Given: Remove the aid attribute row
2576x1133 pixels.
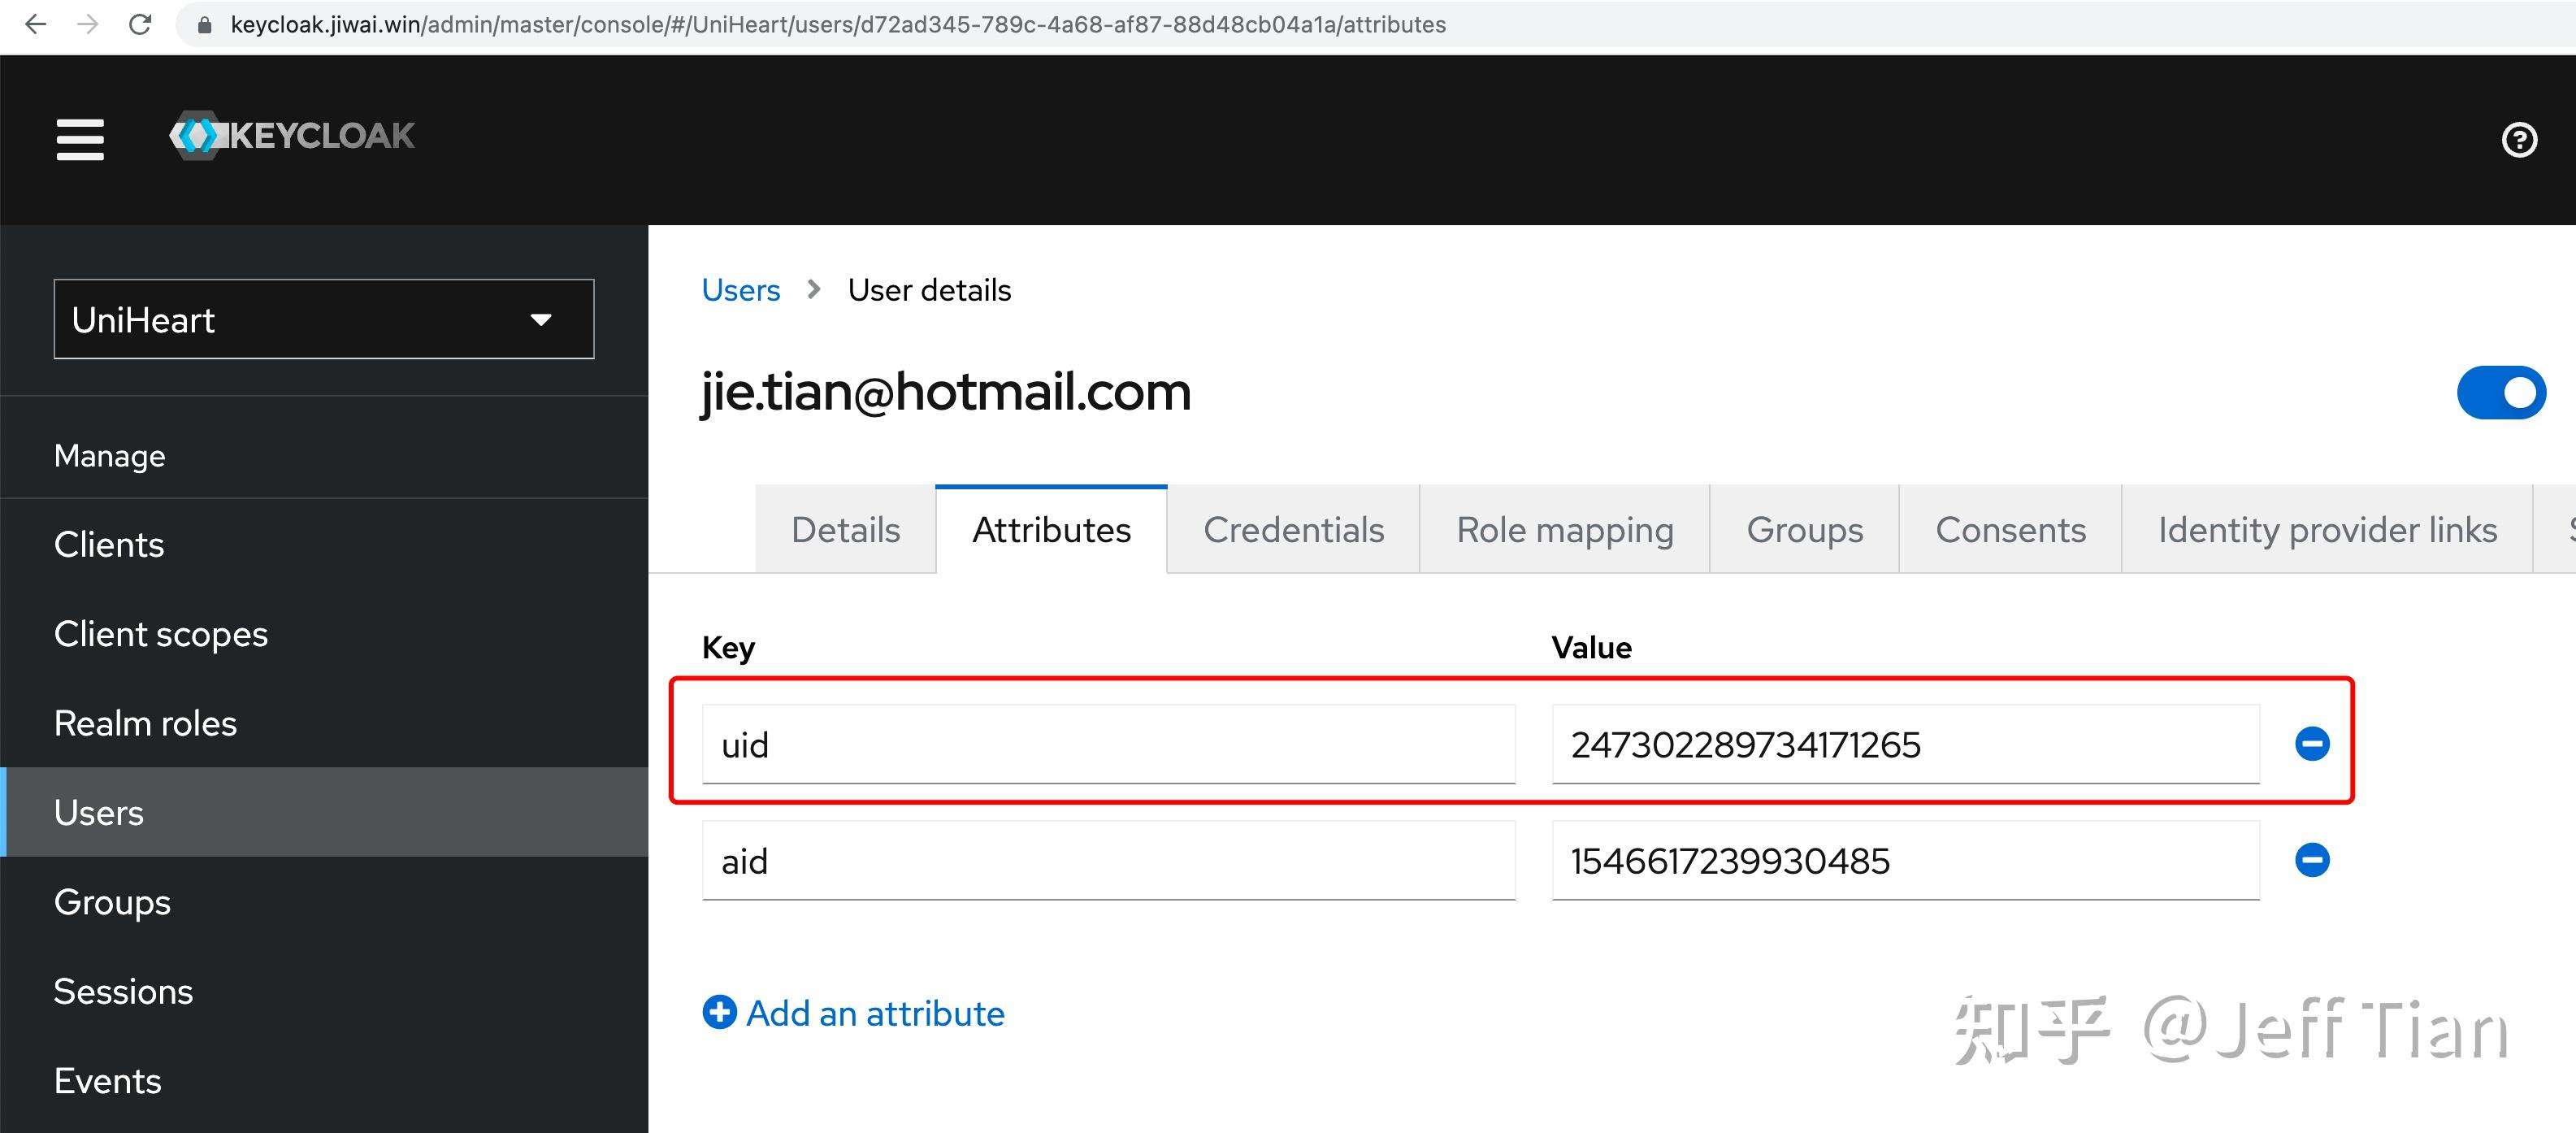Looking at the screenshot, I should tap(2311, 860).
